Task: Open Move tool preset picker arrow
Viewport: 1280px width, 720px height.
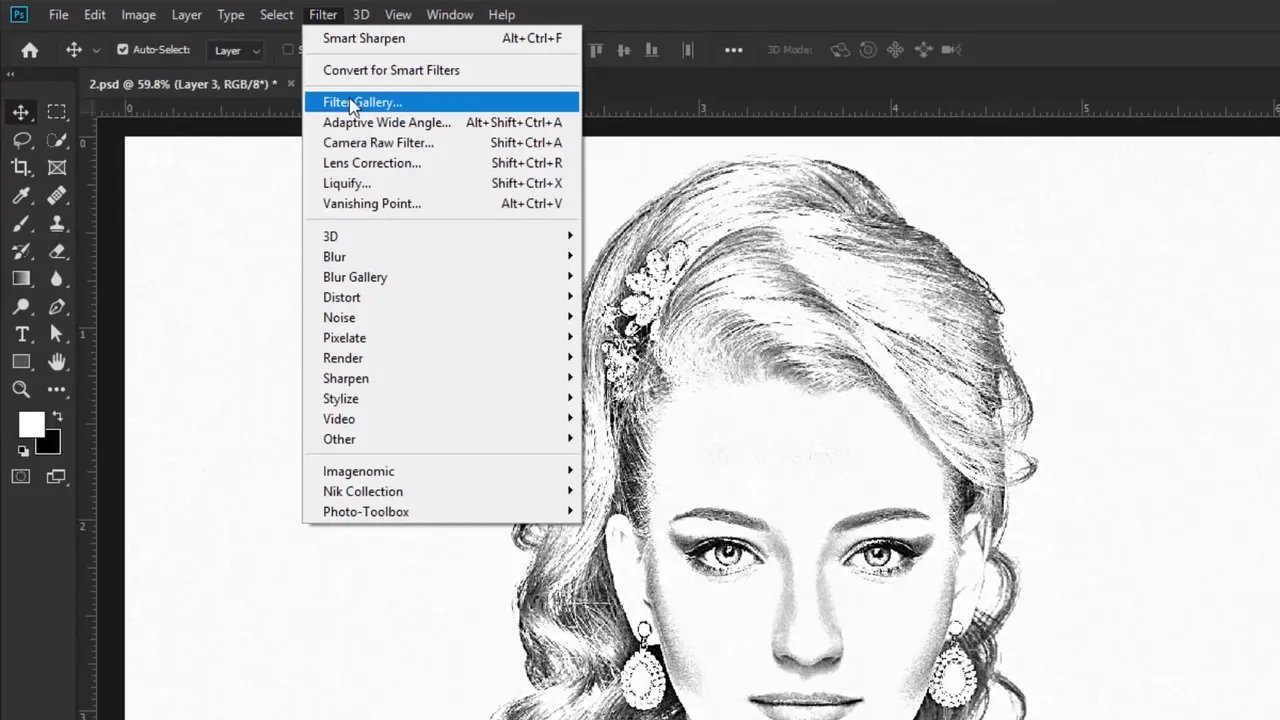Action: pos(96,50)
